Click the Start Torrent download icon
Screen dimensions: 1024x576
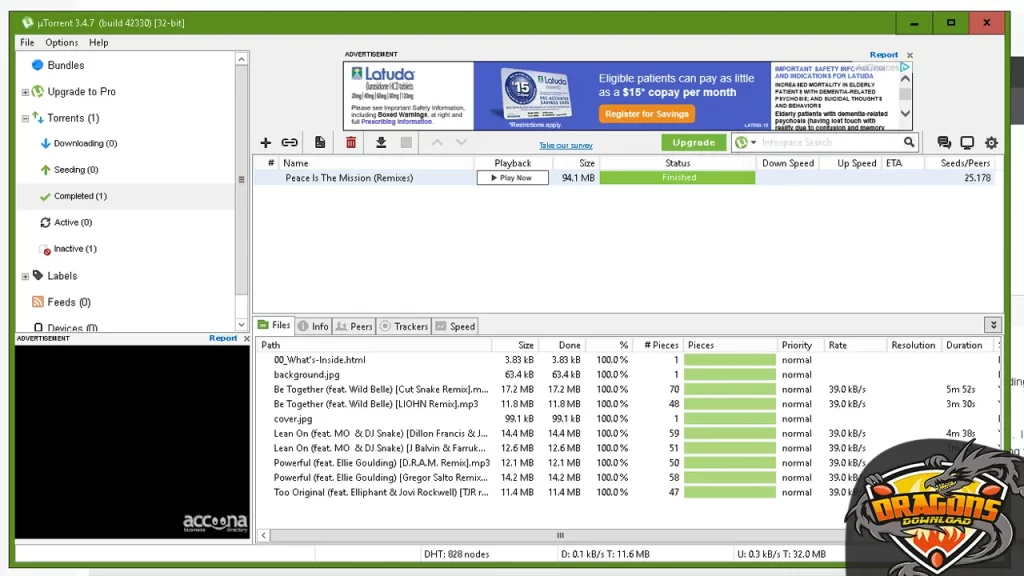coord(381,143)
